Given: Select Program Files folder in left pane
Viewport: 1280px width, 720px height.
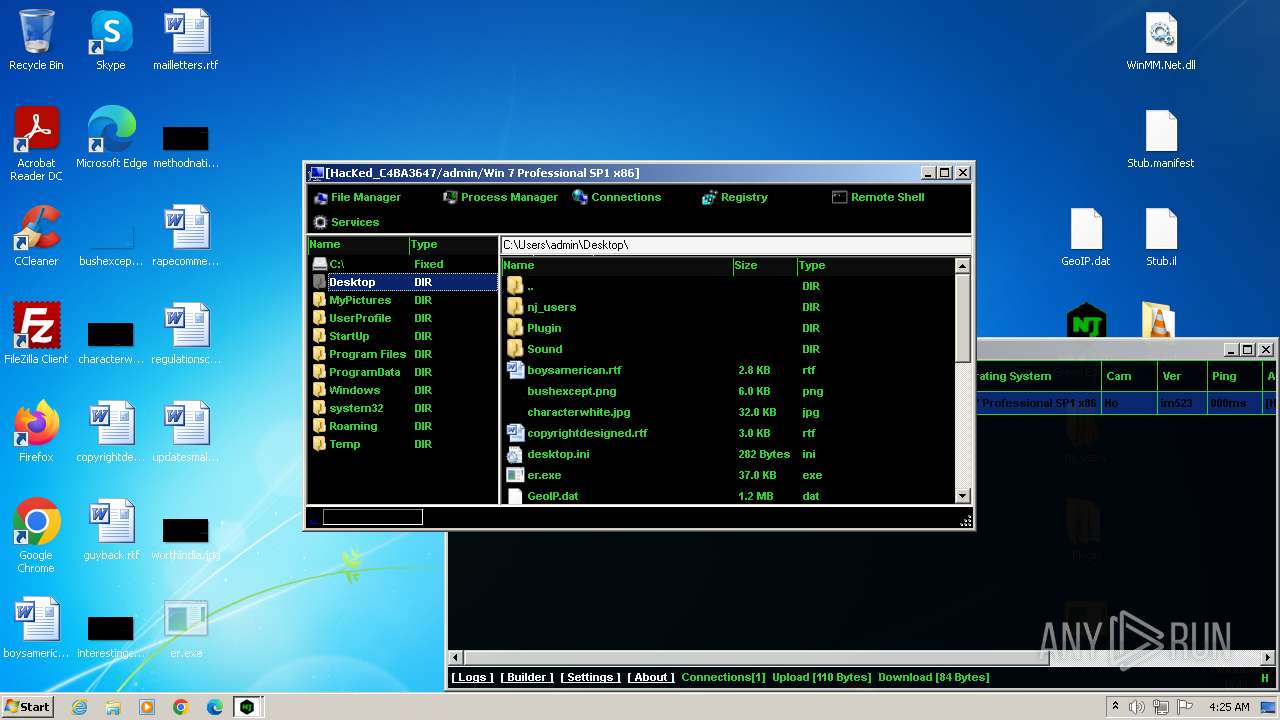Looking at the screenshot, I should click(x=402, y=354).
